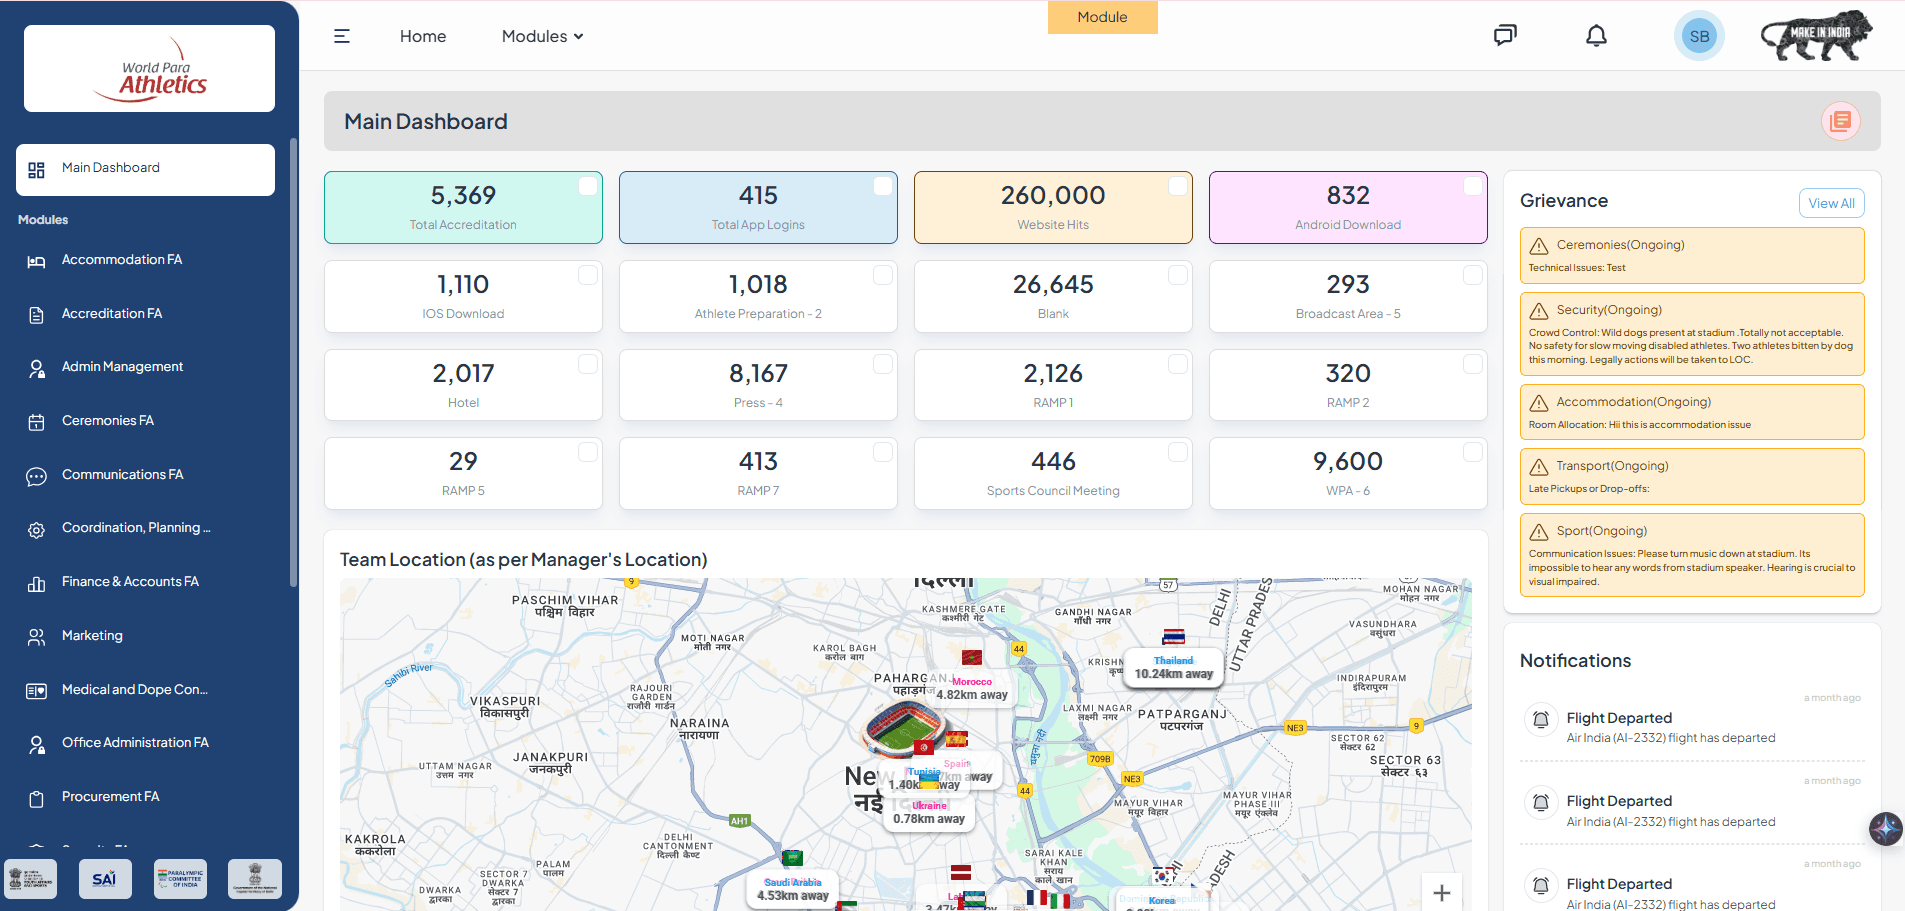
Task: Tick the checkbox on Android Download card
Action: pos(1473,186)
